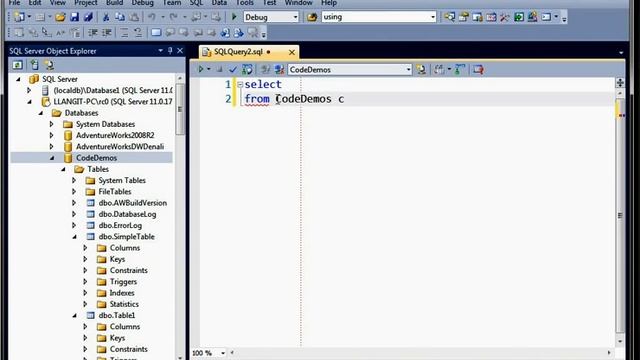
Task: Select the dbo.AWBuildVersion table
Action: coord(132,203)
